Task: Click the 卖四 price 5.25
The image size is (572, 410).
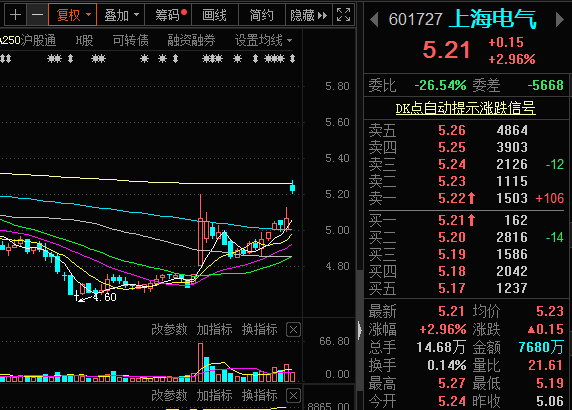Action: coord(452,147)
